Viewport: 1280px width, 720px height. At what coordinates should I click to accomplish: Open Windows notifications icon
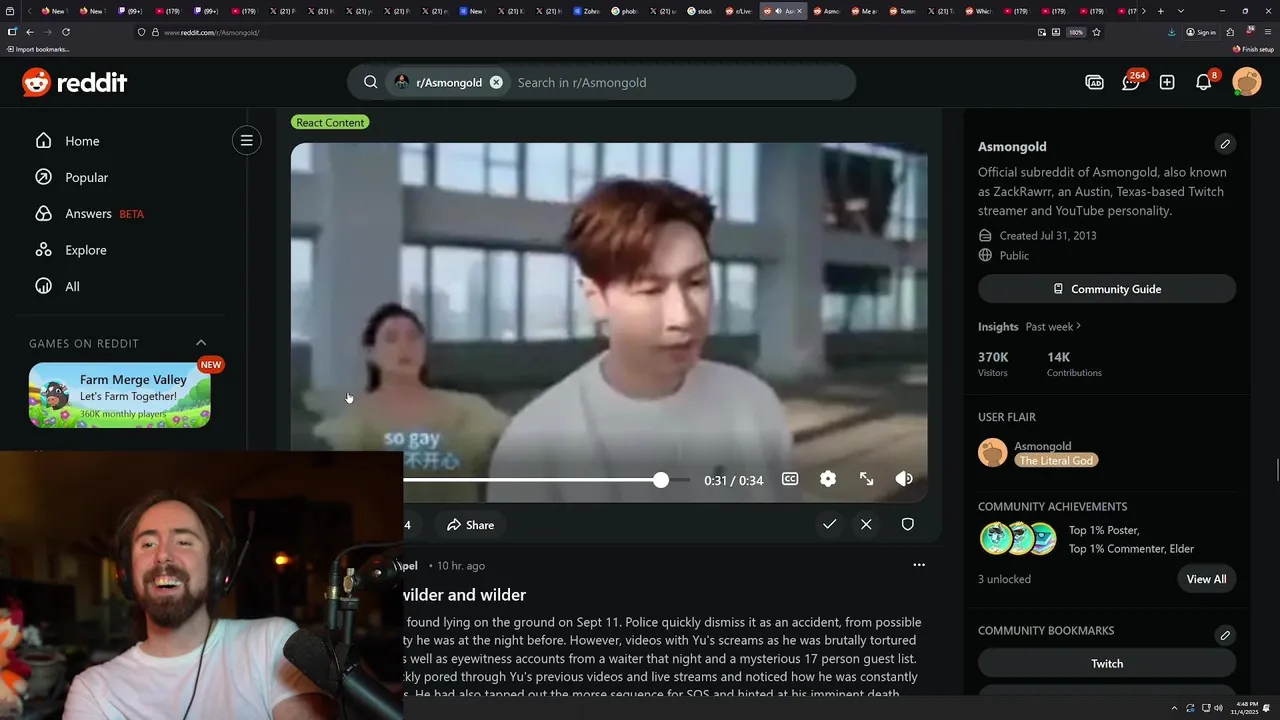pyautogui.click(x=1267, y=708)
